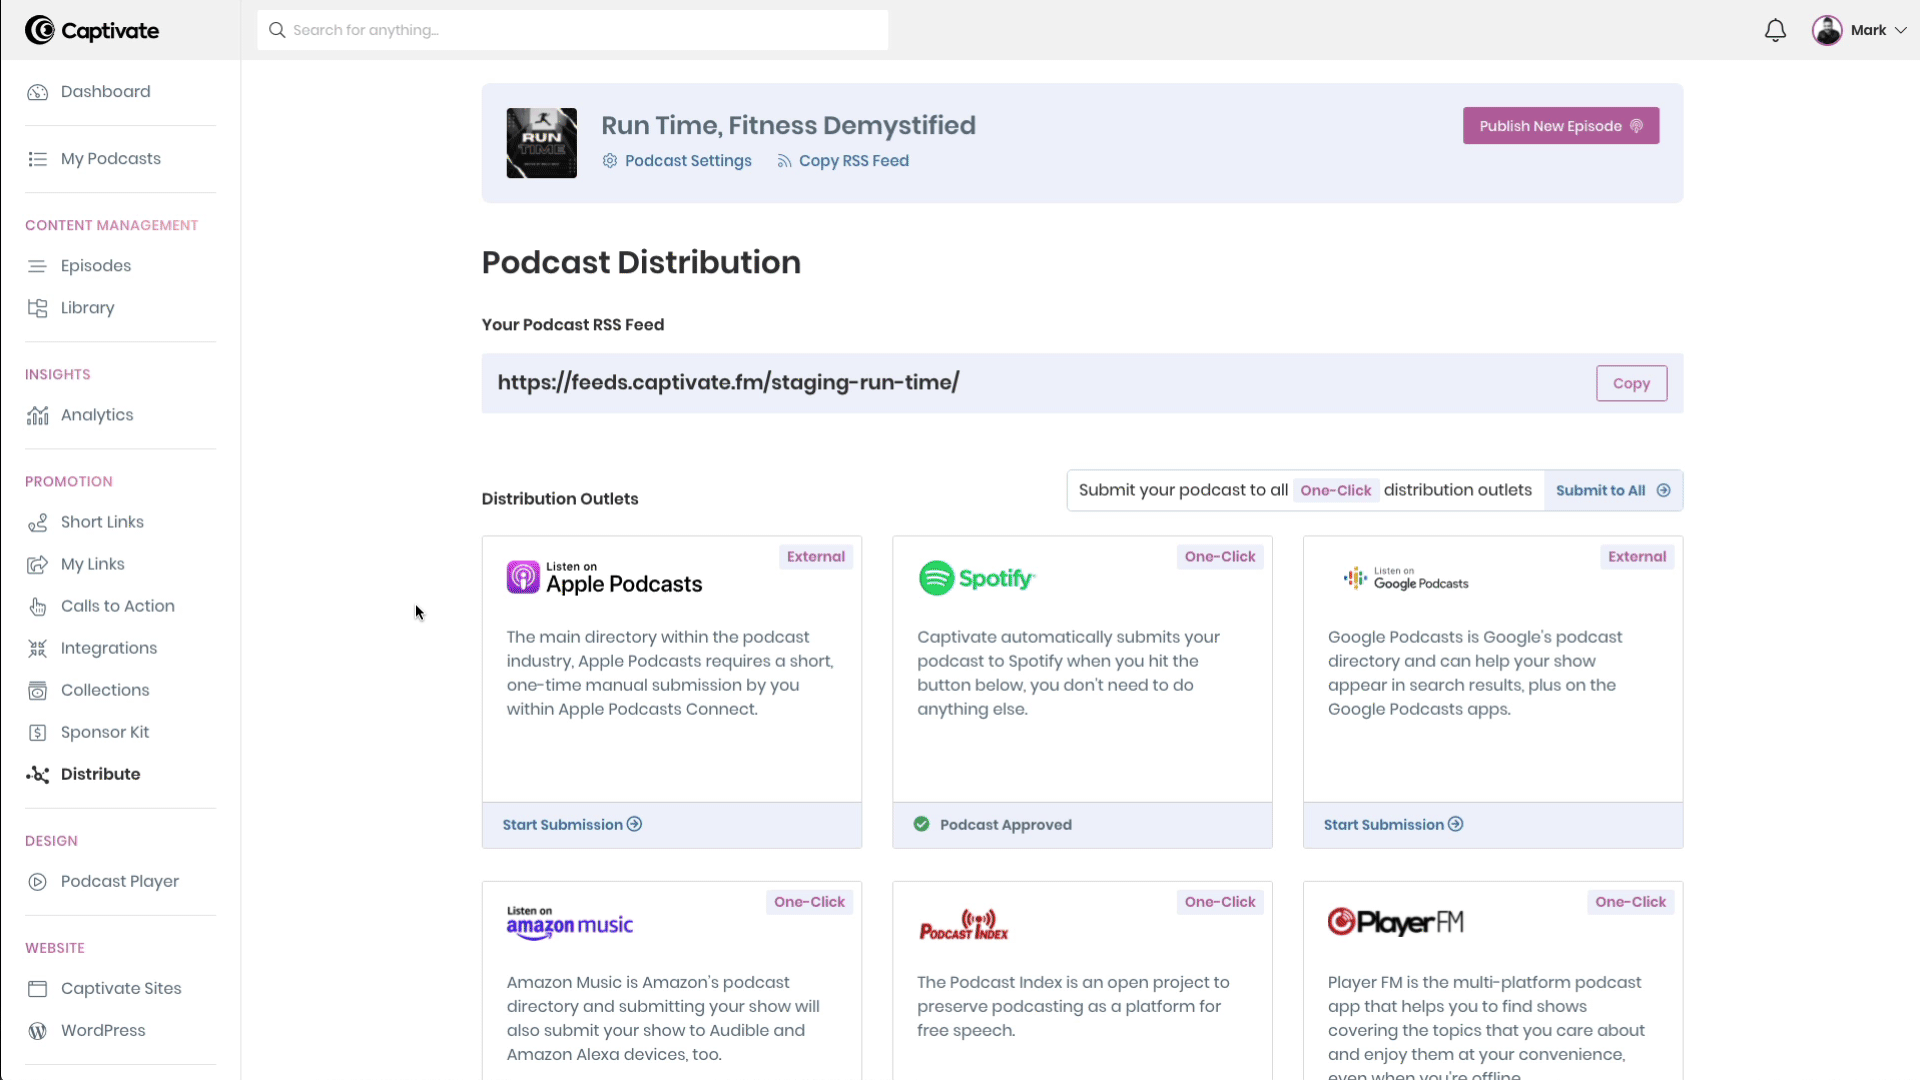This screenshot has width=1920, height=1080.
Task: Click the Captivate logo icon
Action: (x=36, y=29)
